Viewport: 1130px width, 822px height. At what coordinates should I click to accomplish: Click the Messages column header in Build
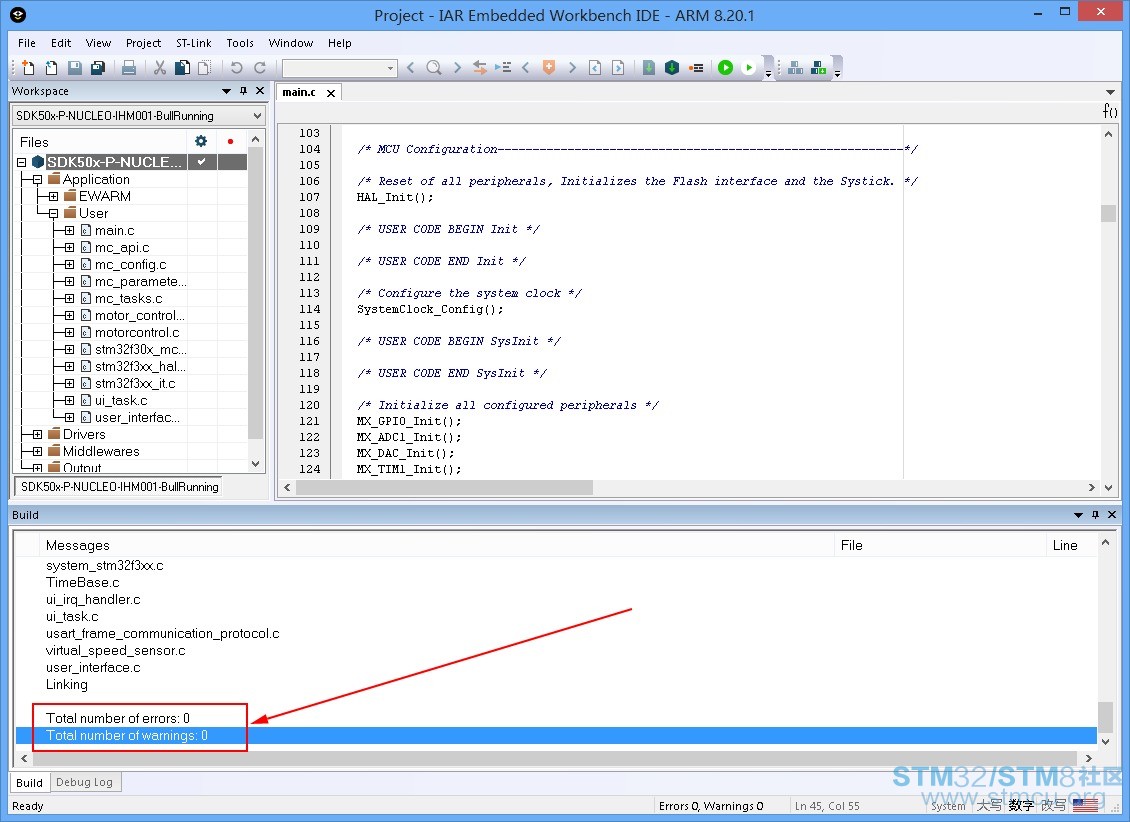click(x=439, y=545)
